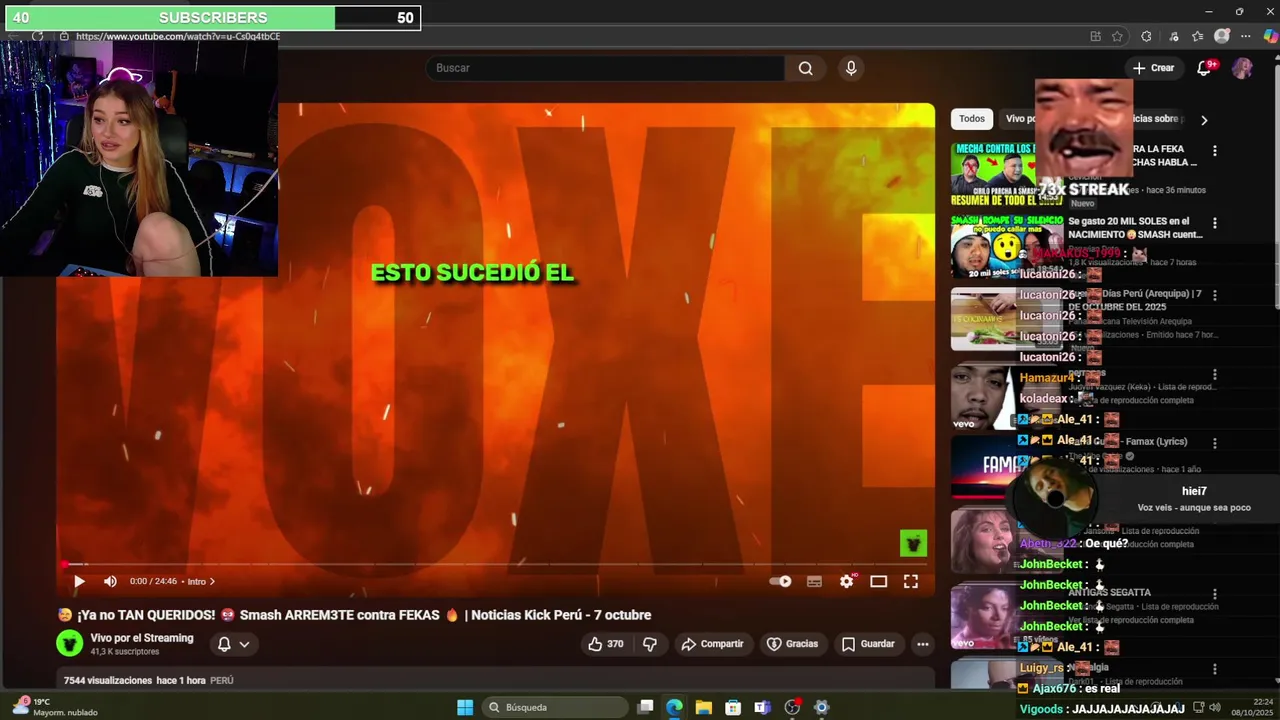Viewport: 1280px width, 720px height.
Task: Open SMASH ROMPE SU SILENCIO thumbnail
Action: [x=1006, y=247]
